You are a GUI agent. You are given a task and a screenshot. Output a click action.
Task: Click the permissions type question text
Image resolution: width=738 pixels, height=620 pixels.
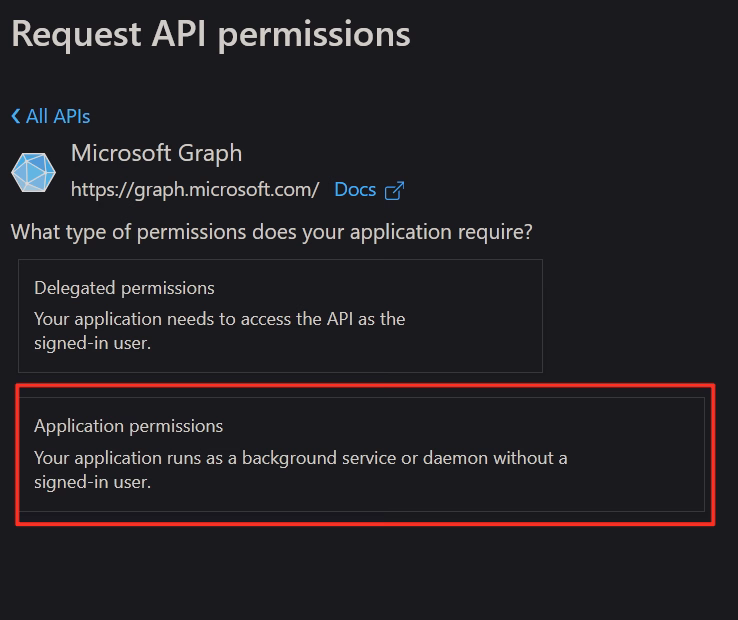pos(272,232)
